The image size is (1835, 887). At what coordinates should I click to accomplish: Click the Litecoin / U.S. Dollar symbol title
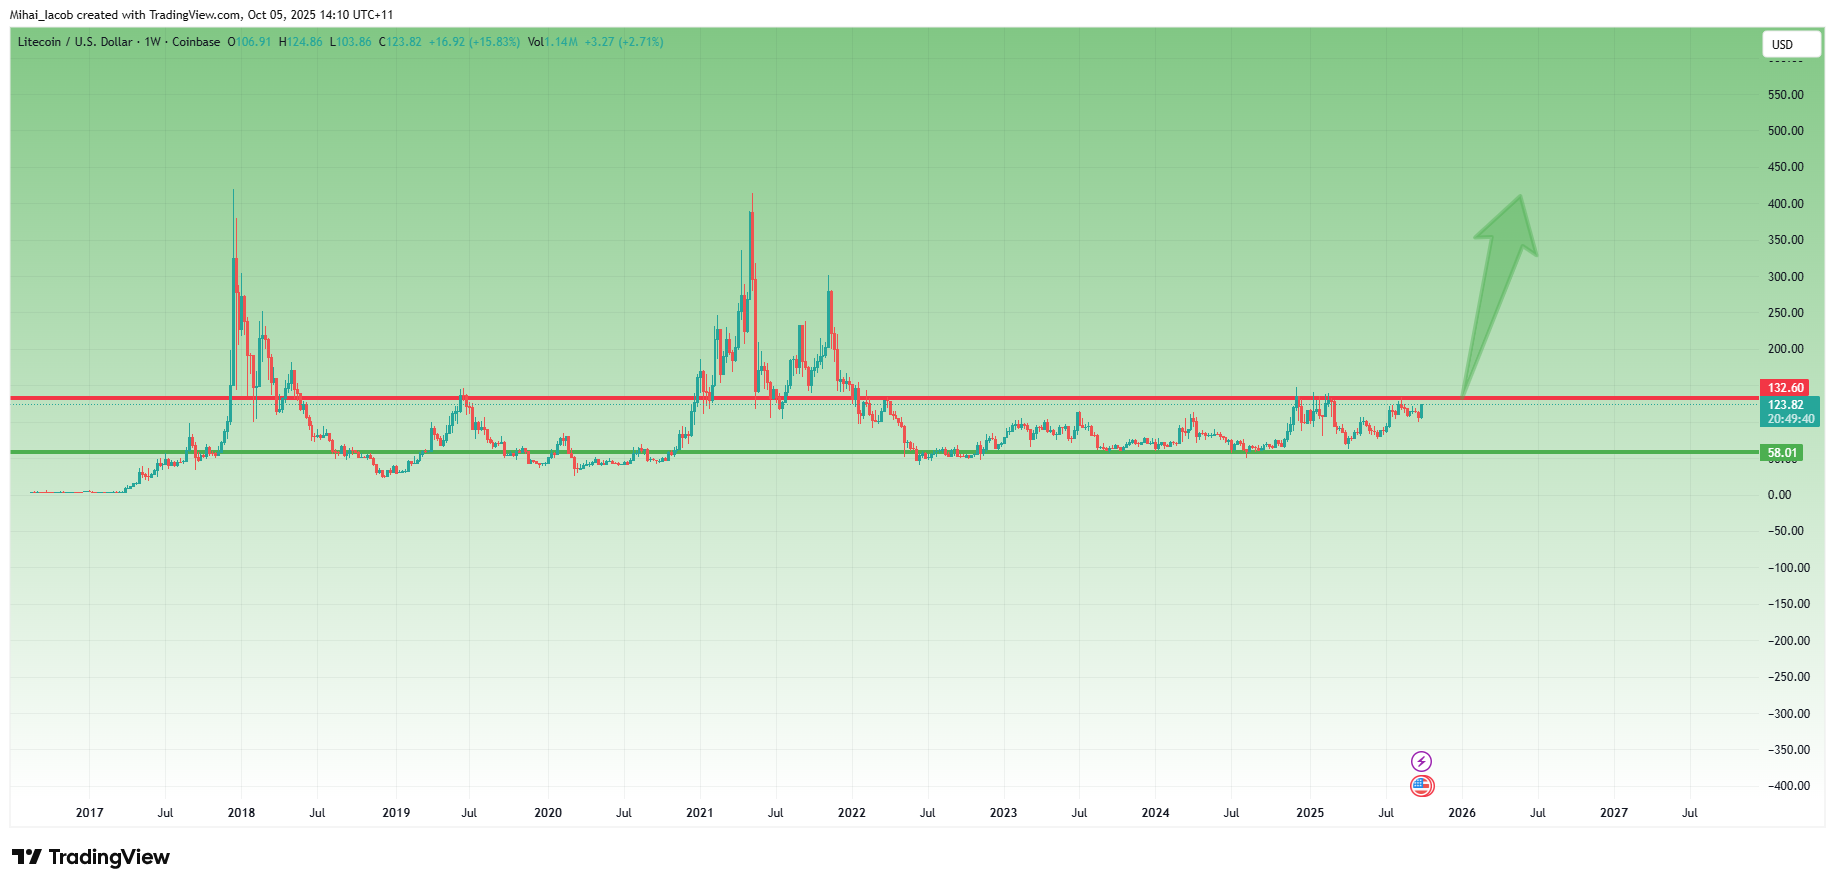pos(75,42)
